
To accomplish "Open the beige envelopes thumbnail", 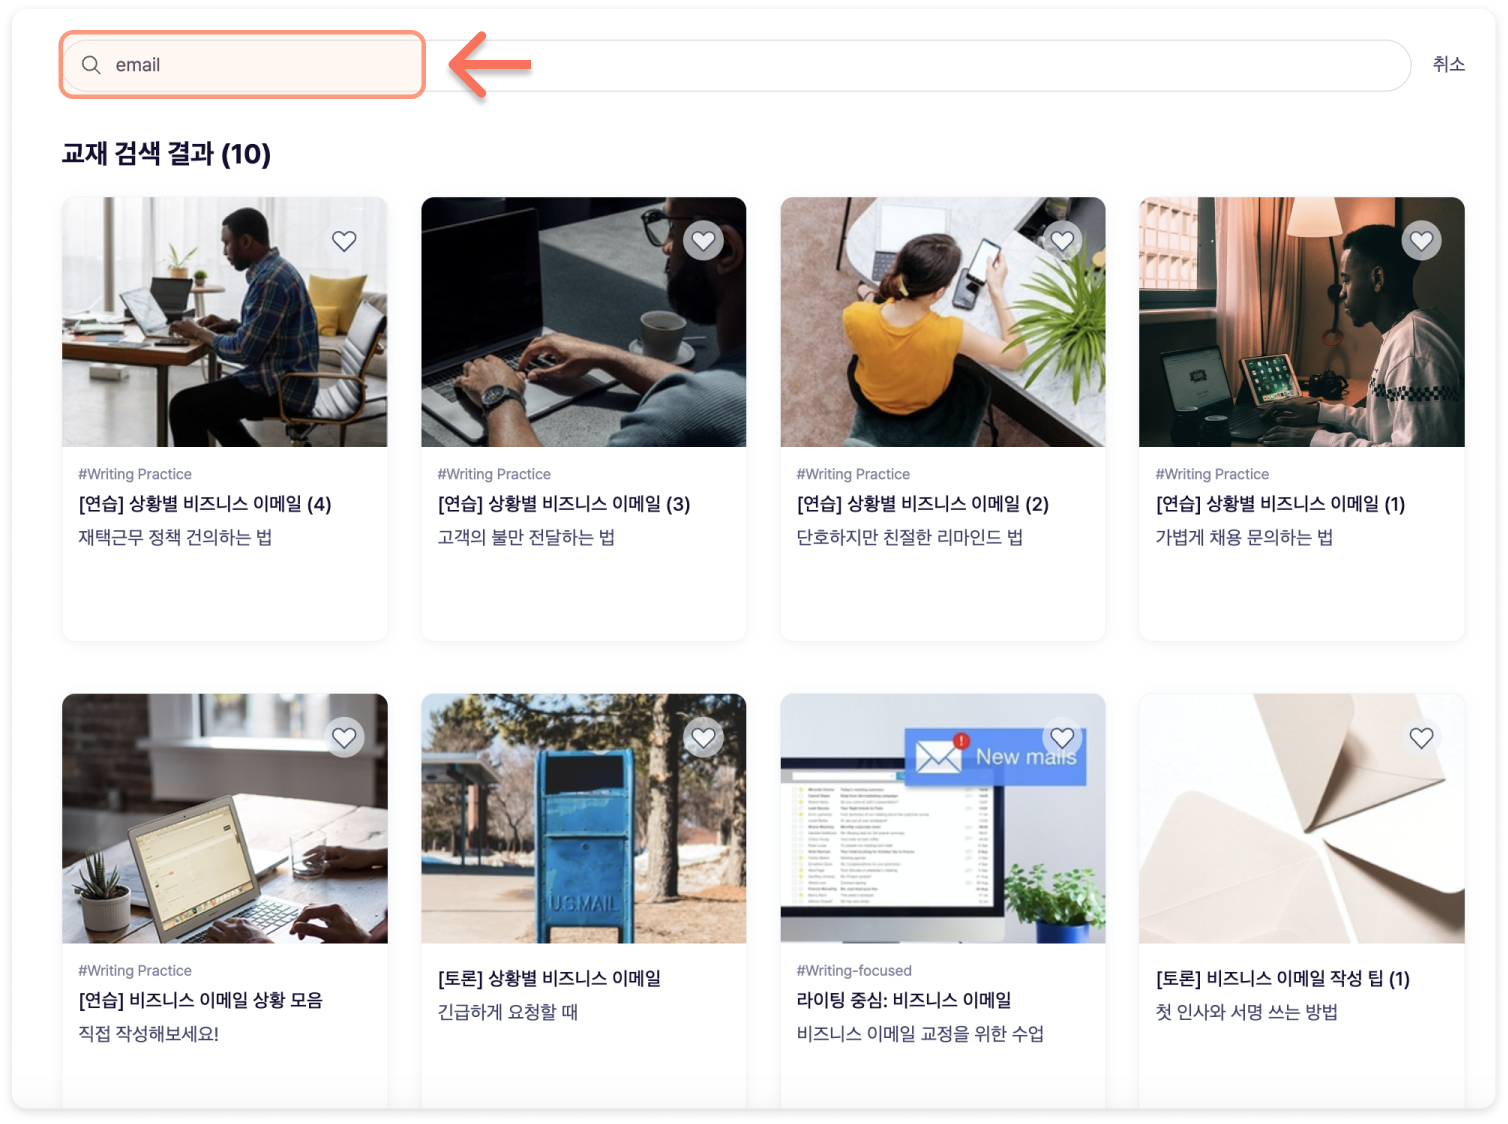I will coord(1302,818).
